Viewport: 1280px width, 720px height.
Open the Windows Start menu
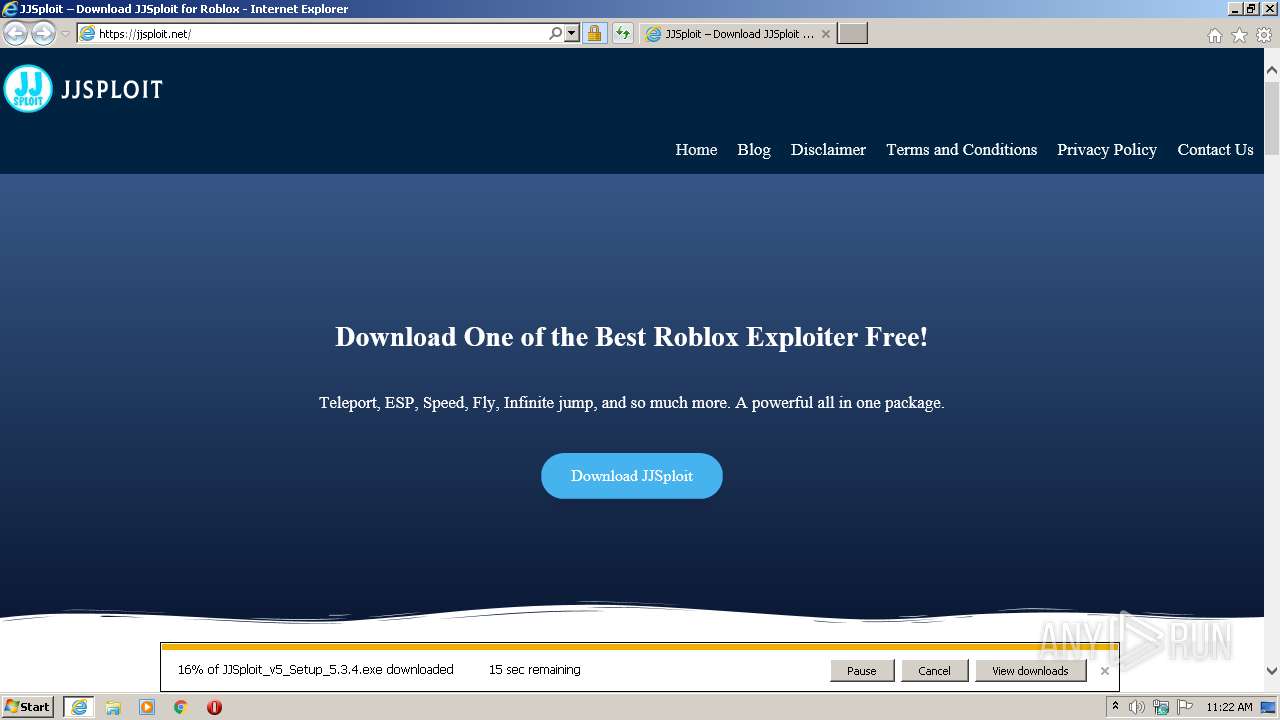[x=28, y=707]
